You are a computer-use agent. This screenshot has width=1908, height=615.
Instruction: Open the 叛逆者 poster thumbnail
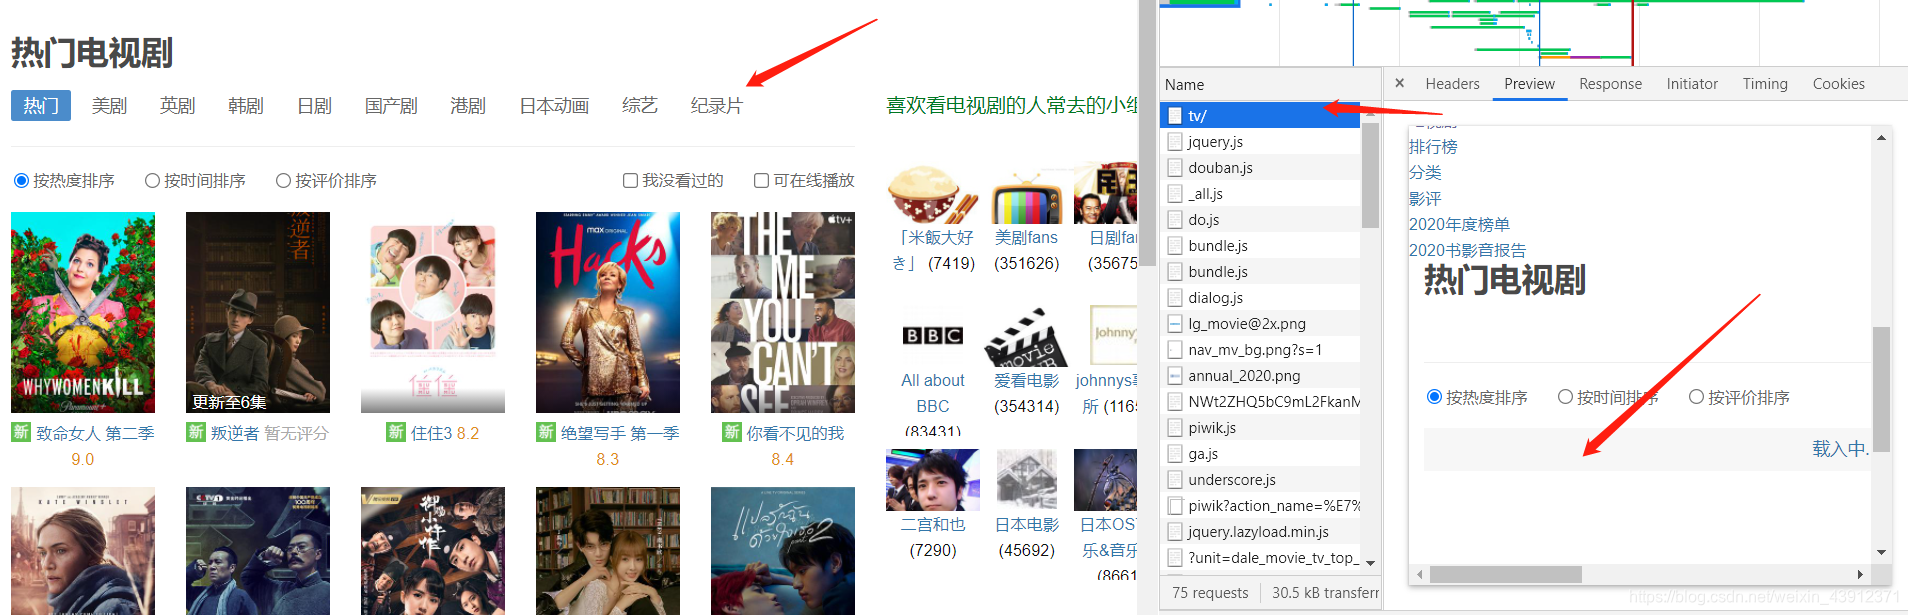[258, 312]
